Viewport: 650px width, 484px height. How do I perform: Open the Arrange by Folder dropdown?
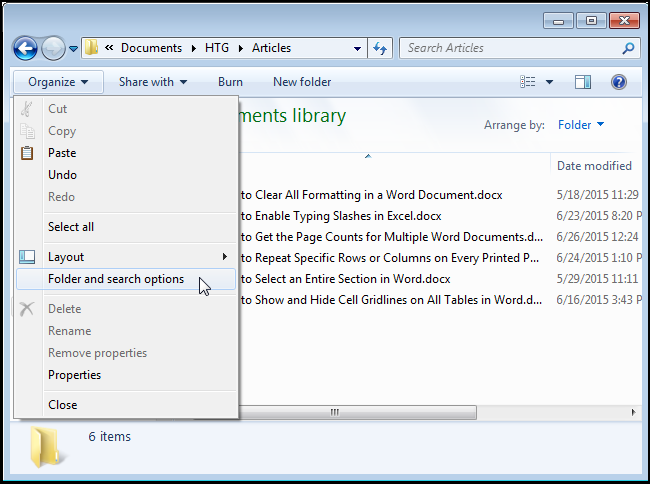tap(581, 125)
